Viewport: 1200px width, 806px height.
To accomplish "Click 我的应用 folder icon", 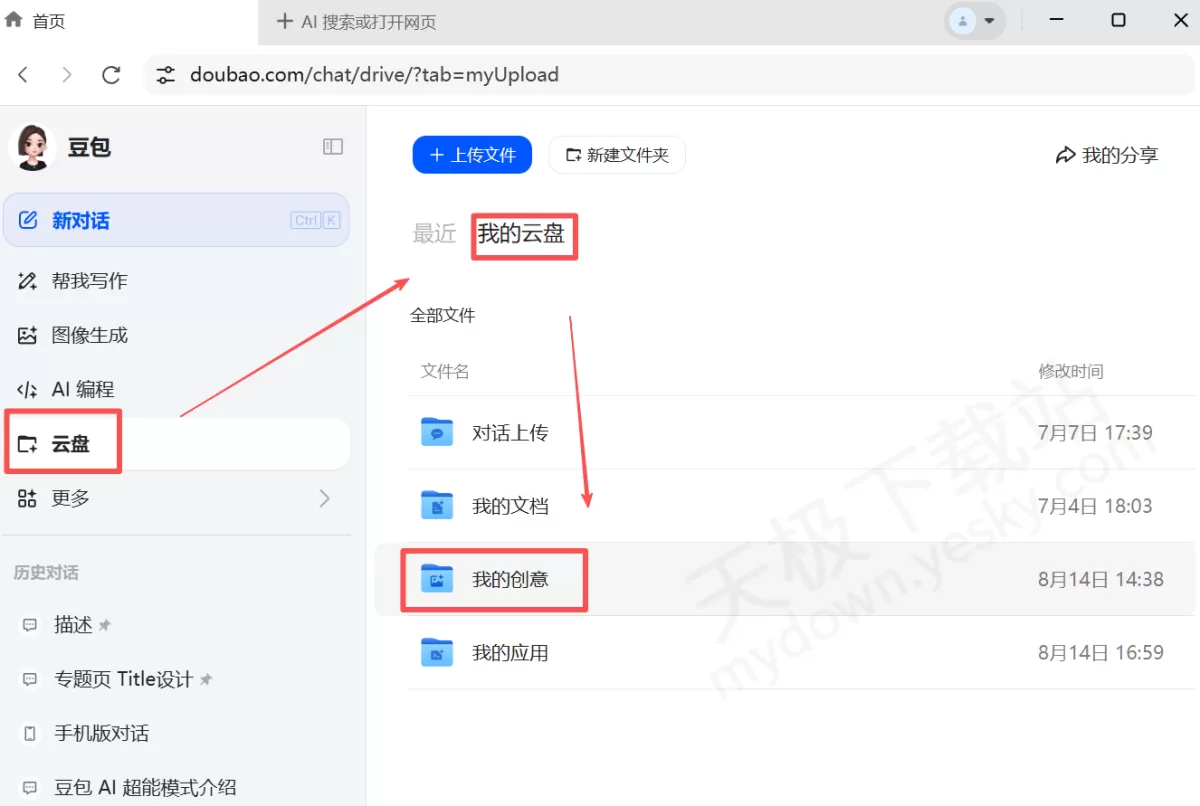I will click(437, 652).
